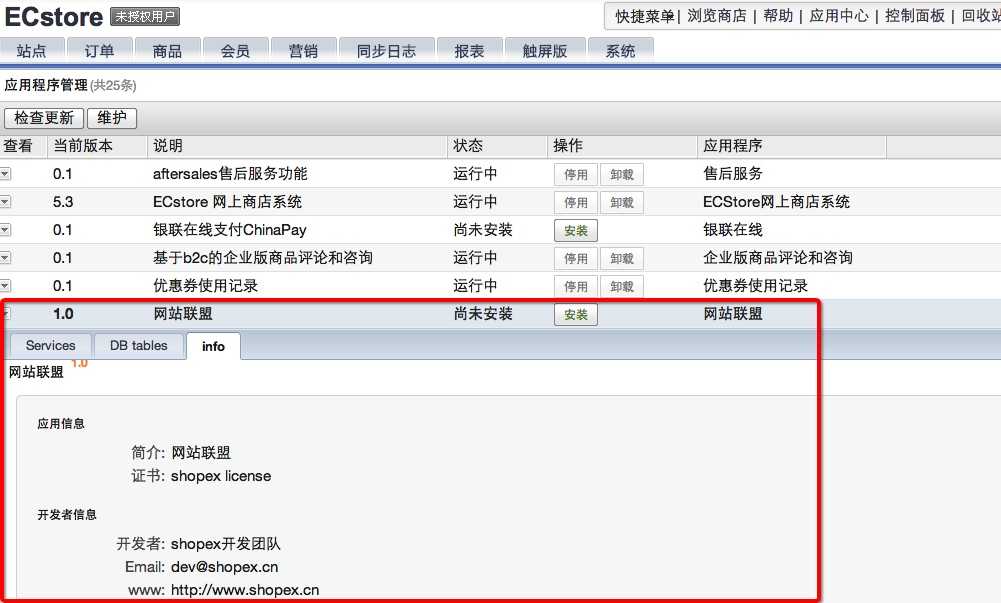Click the 开发者信息 section heading
Image resolution: width=1001 pixels, height=603 pixels.
click(x=67, y=515)
